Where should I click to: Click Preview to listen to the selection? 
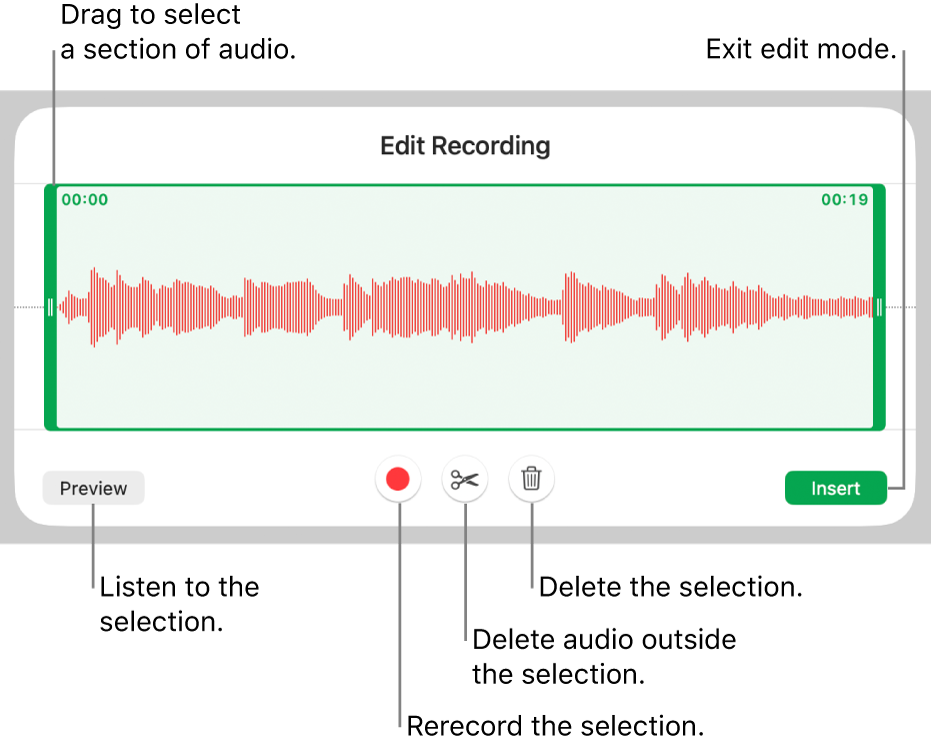[93, 488]
